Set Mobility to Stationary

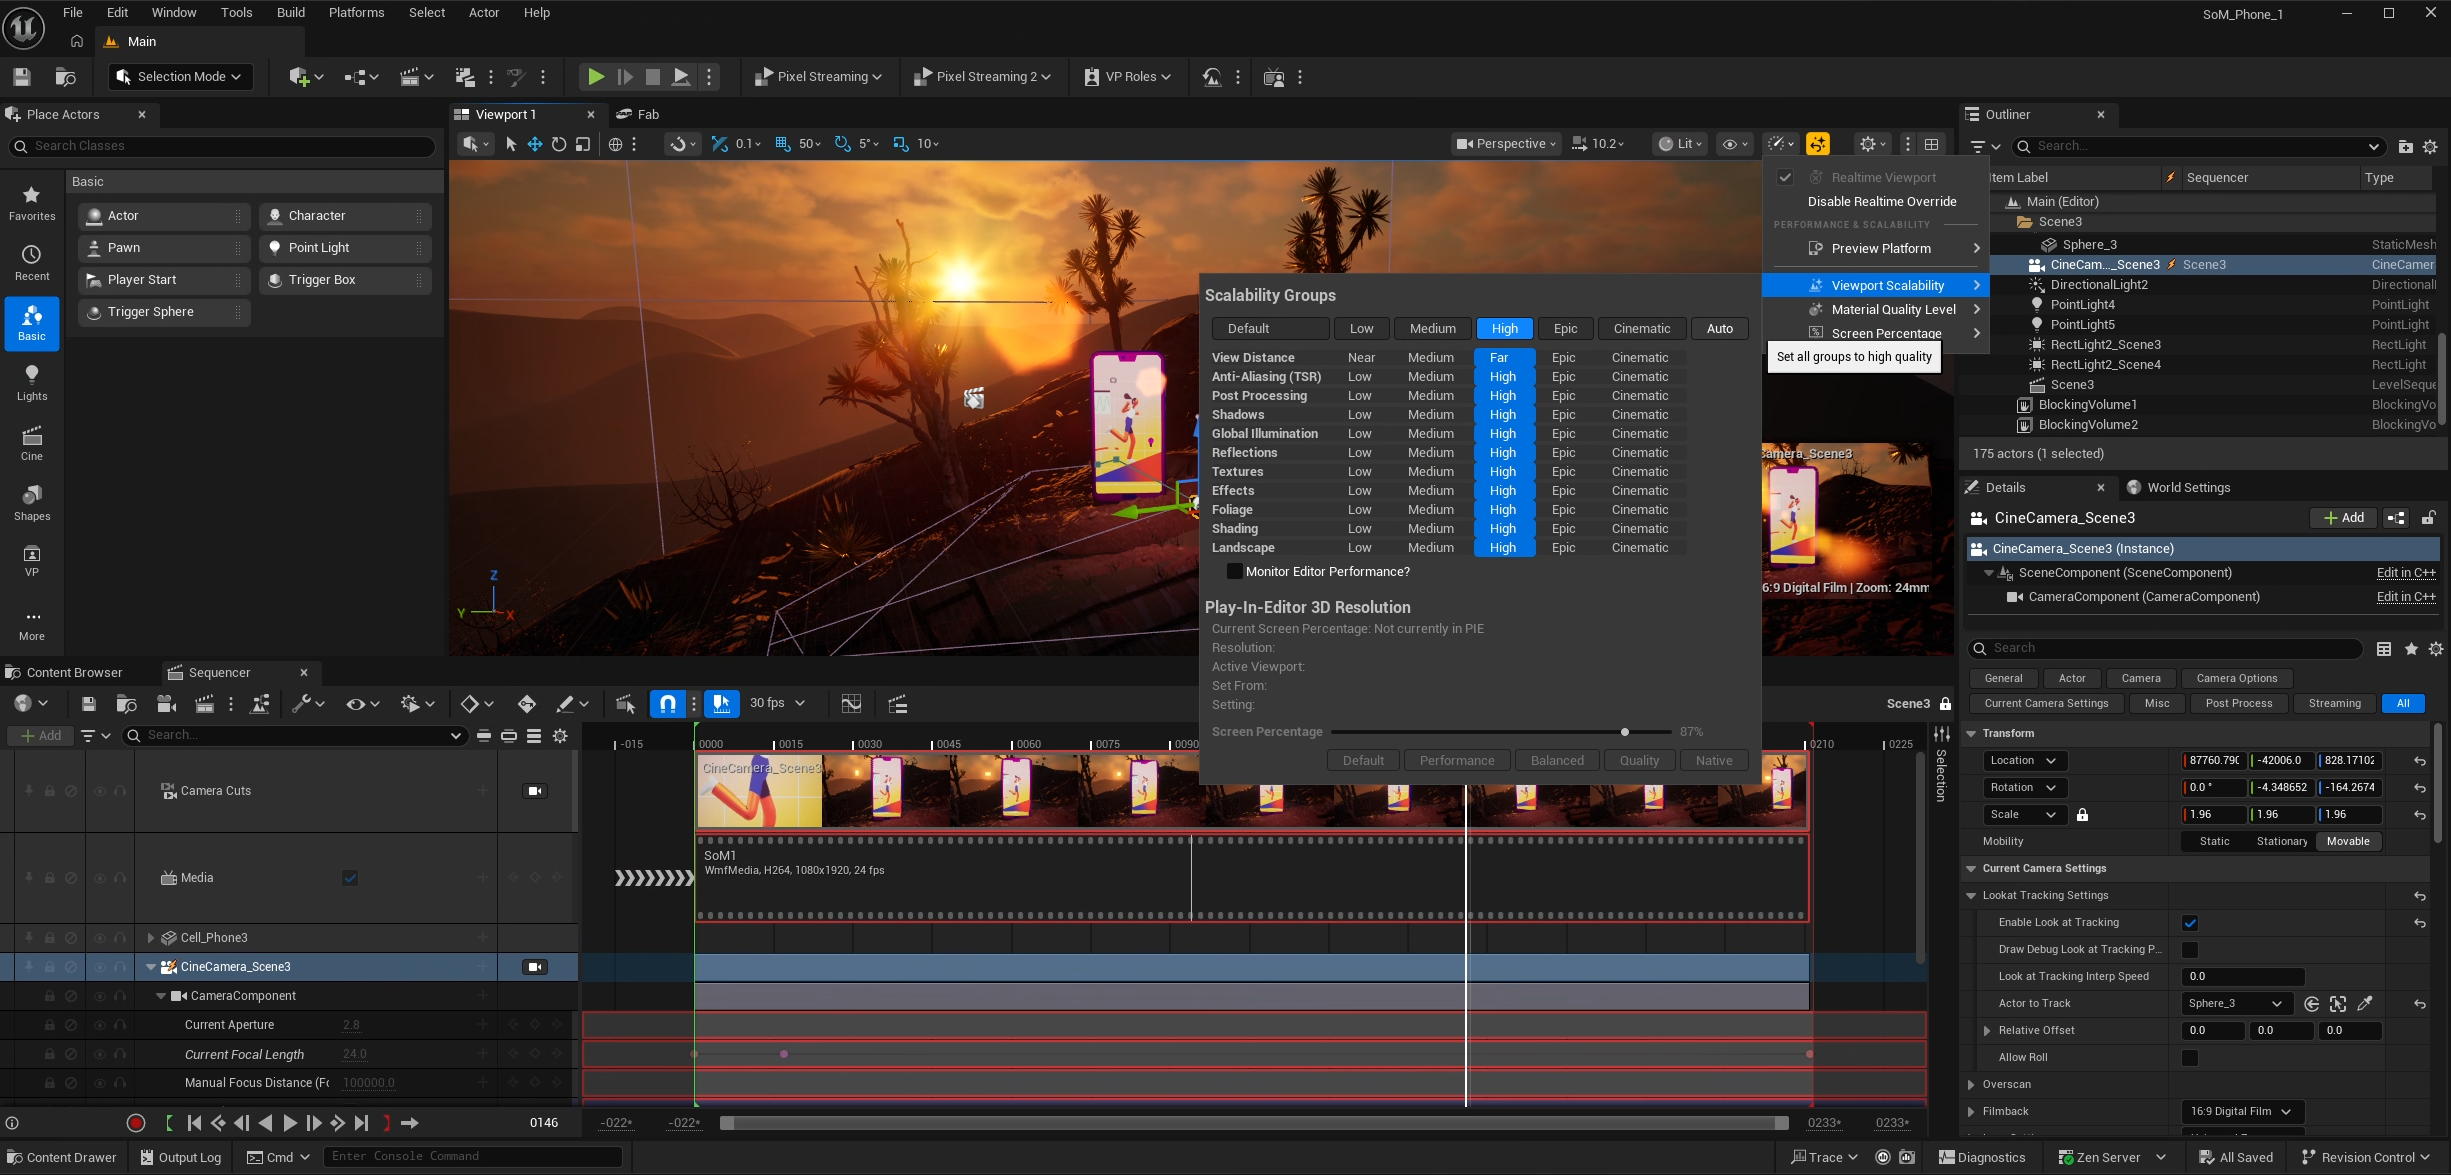[x=2281, y=842]
